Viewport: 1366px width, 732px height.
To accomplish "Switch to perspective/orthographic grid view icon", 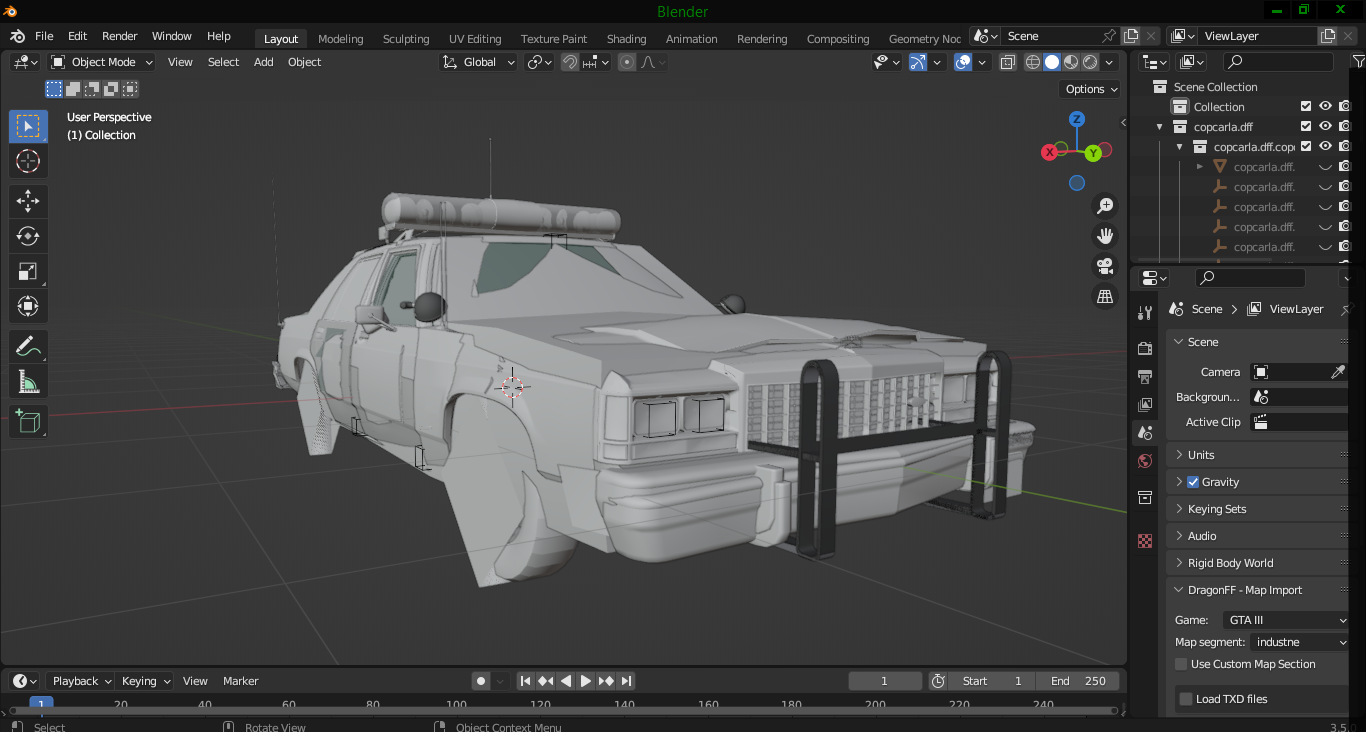I will tap(1105, 297).
